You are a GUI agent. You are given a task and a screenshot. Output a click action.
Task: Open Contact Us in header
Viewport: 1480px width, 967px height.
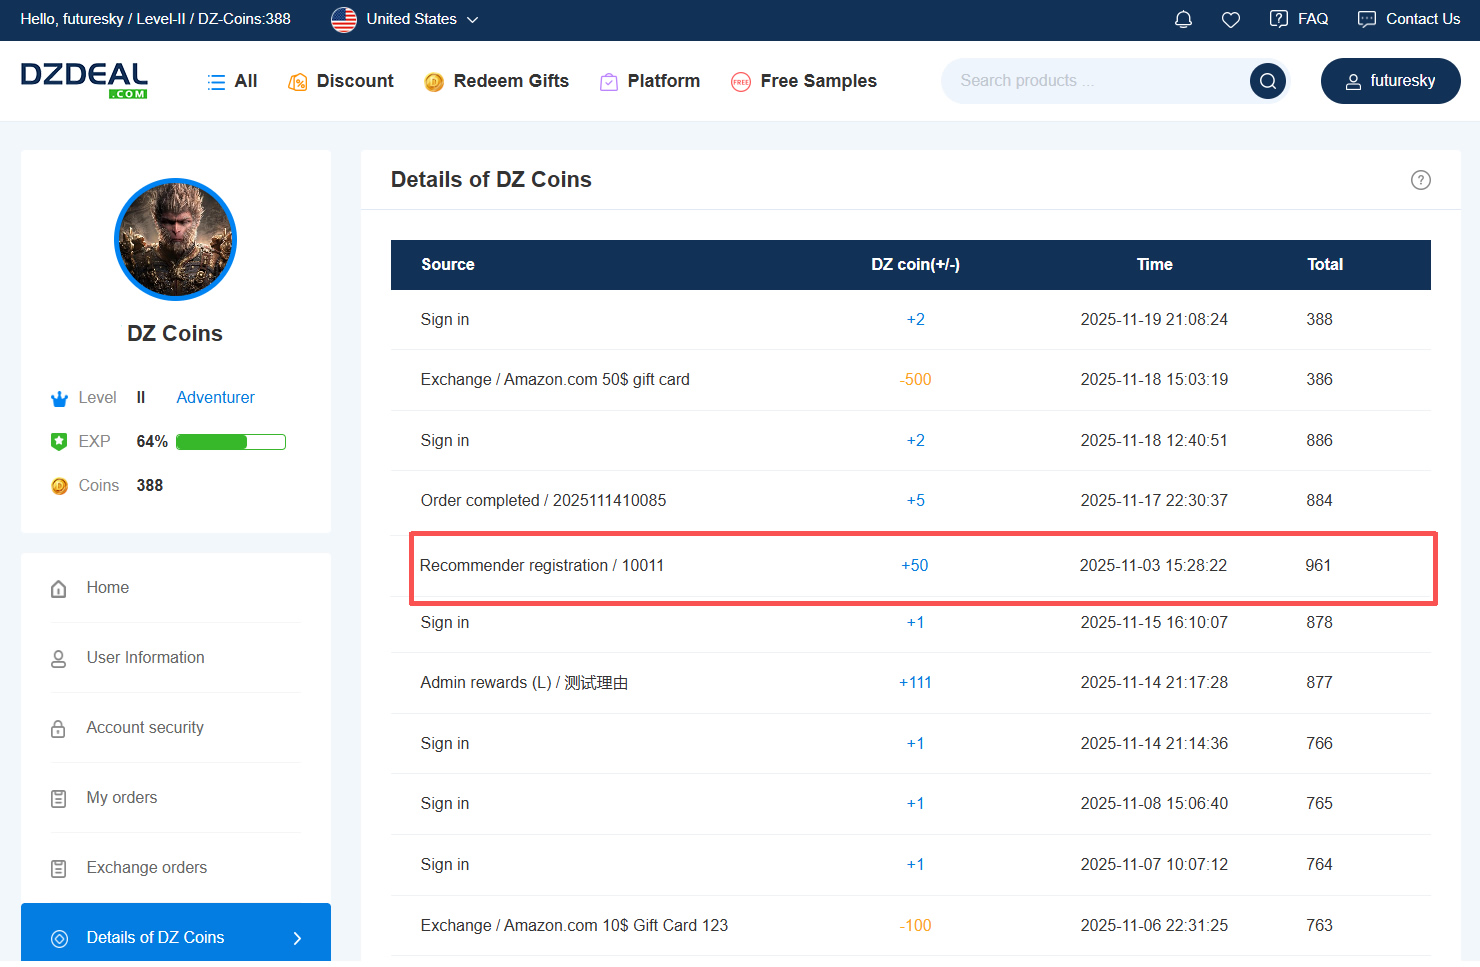point(1408,19)
